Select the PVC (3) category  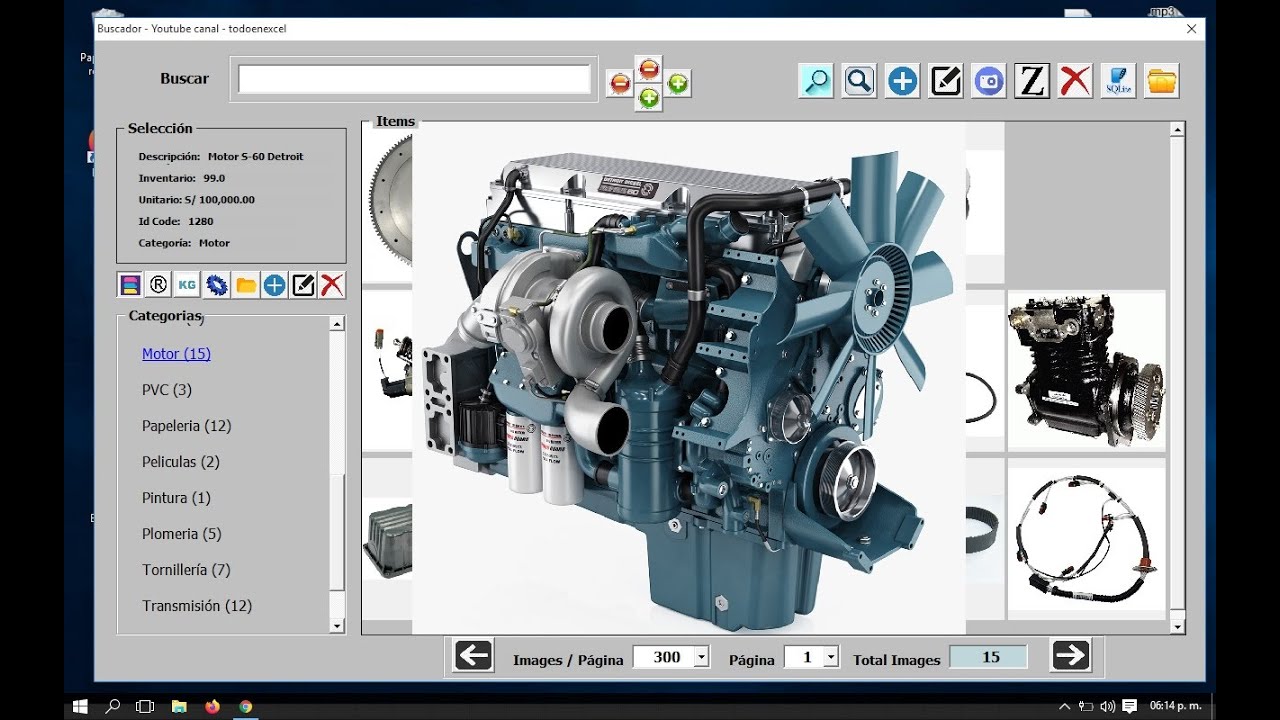[167, 390]
